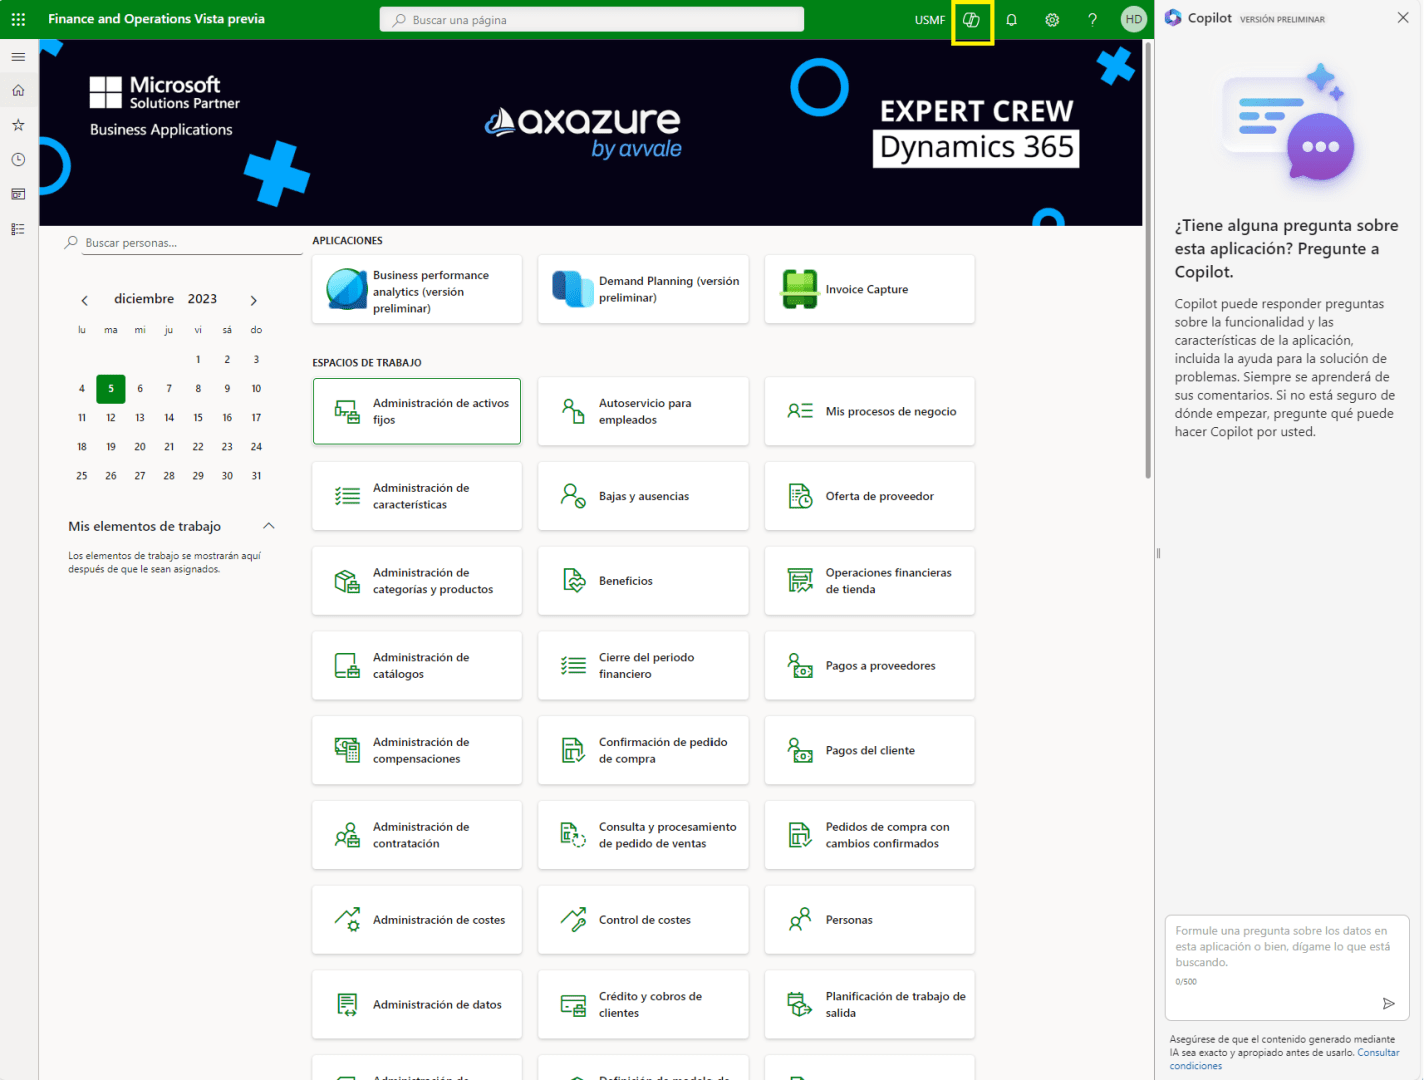Image resolution: width=1424 pixels, height=1080 pixels.
Task: Open Pagos a proveedores workspace
Action: 869,666
